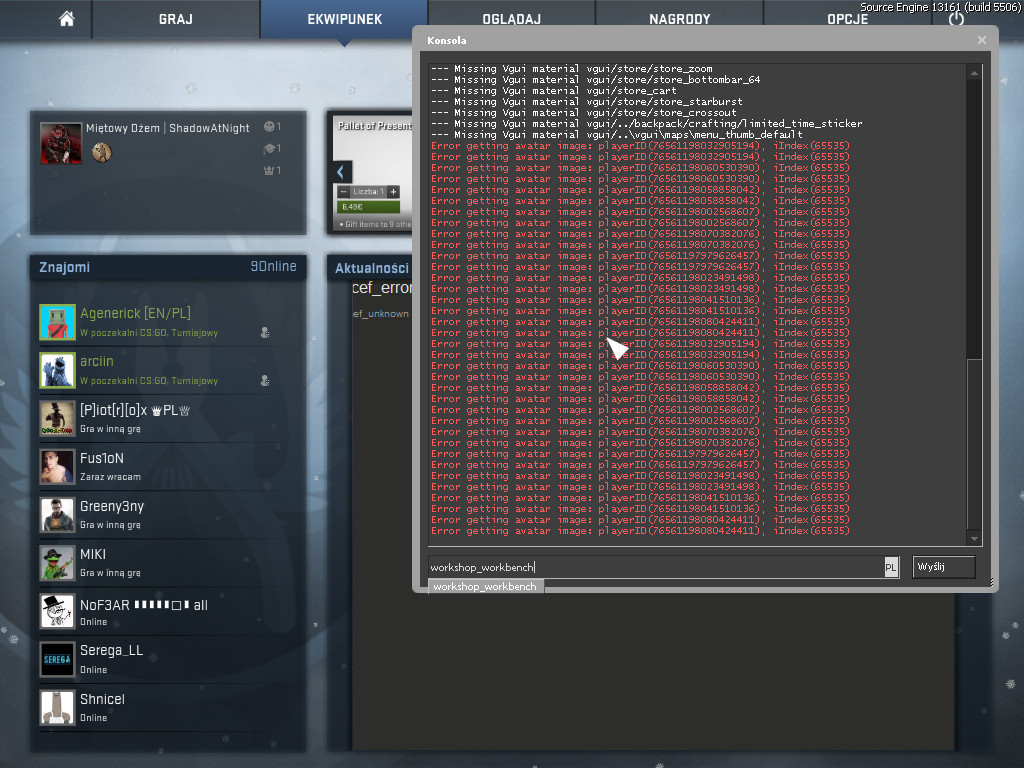Open the EKWIPUNEK tab
Image resolution: width=1024 pixels, height=768 pixels.
344,19
